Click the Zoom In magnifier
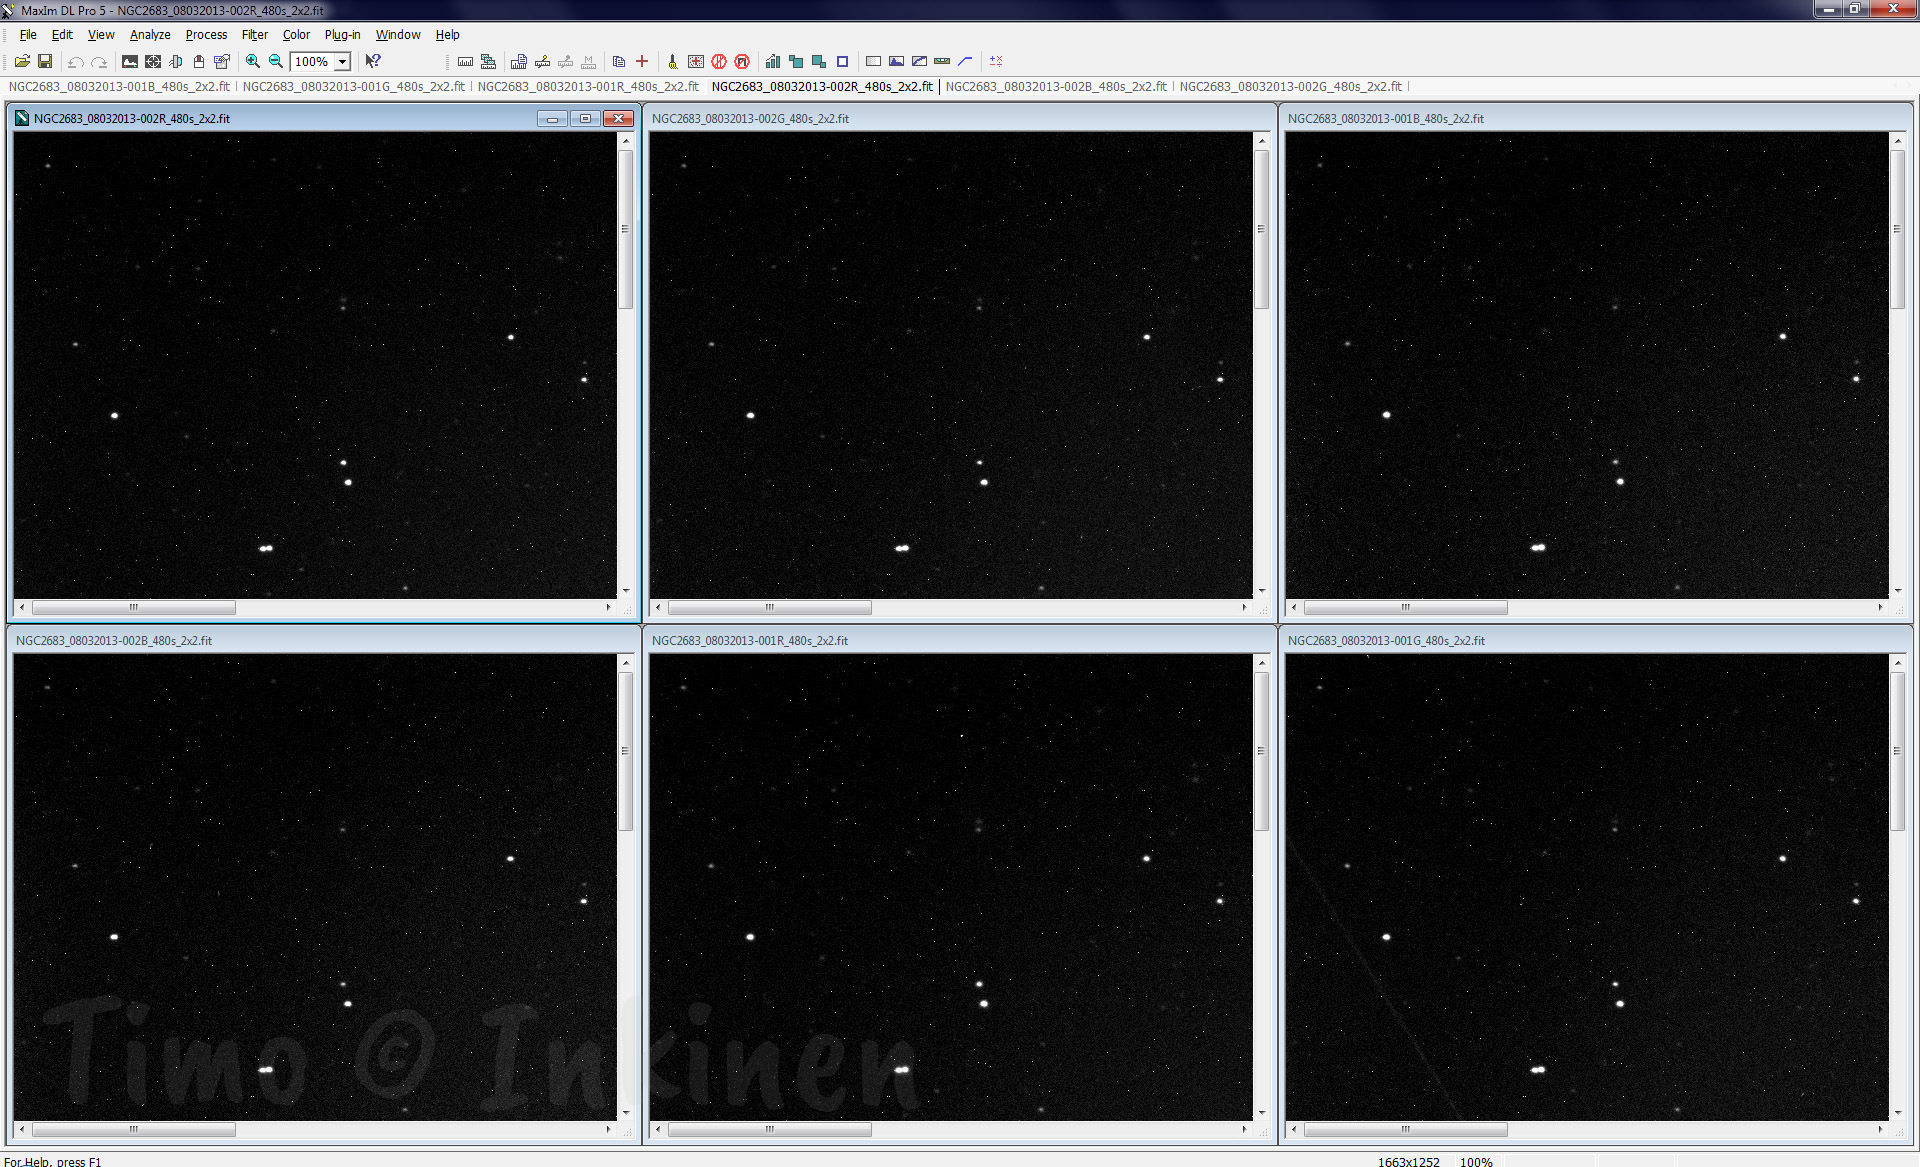Viewport: 1920px width, 1167px height. 253,61
